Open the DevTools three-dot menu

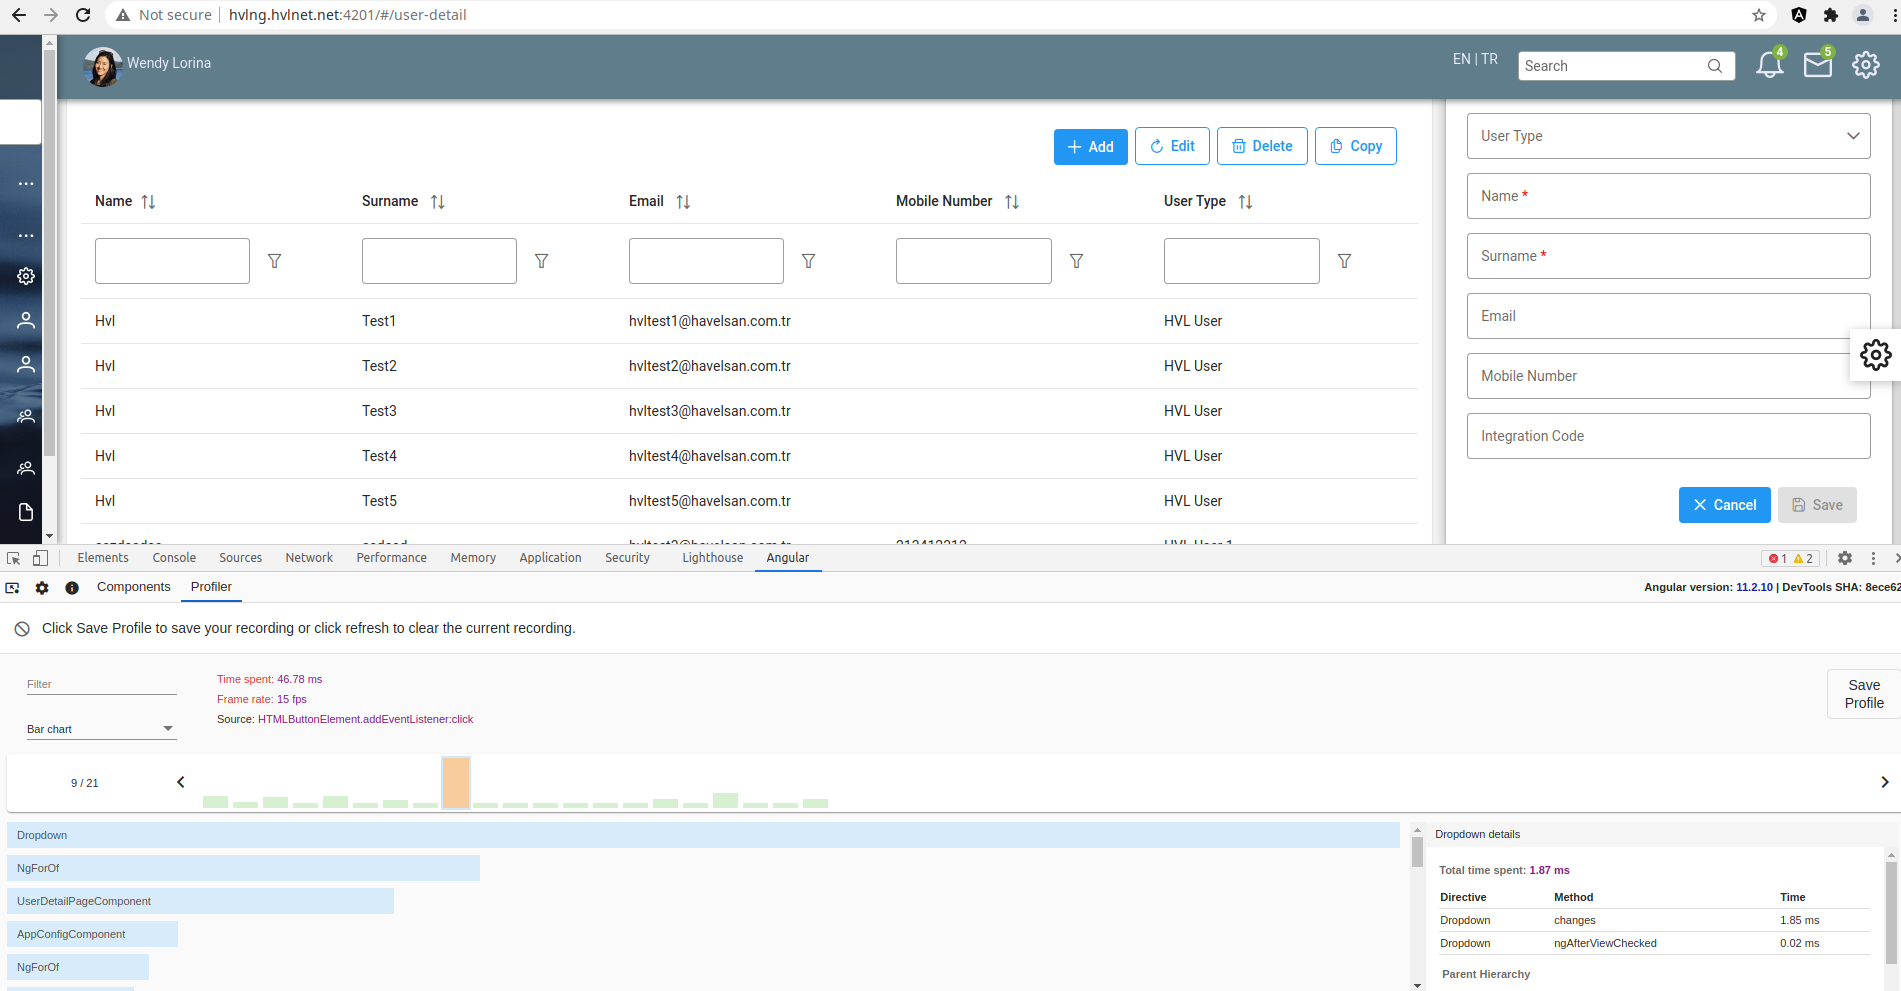click(x=1873, y=558)
